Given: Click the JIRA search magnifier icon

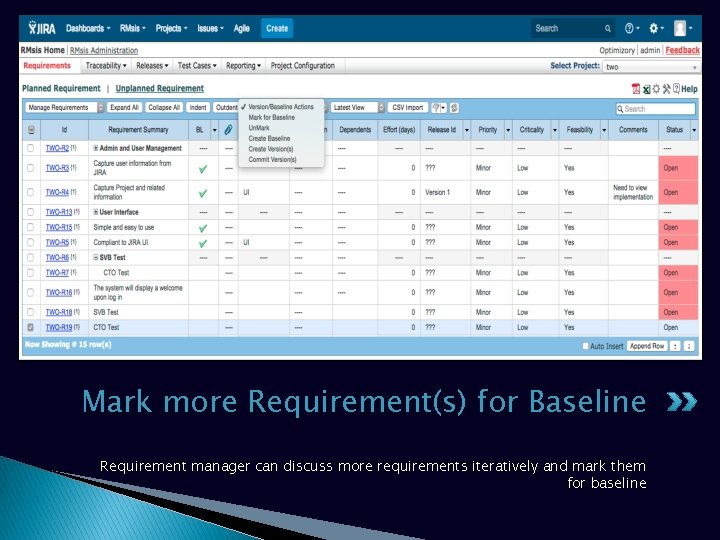Looking at the screenshot, I should pyautogui.click(x=608, y=28).
